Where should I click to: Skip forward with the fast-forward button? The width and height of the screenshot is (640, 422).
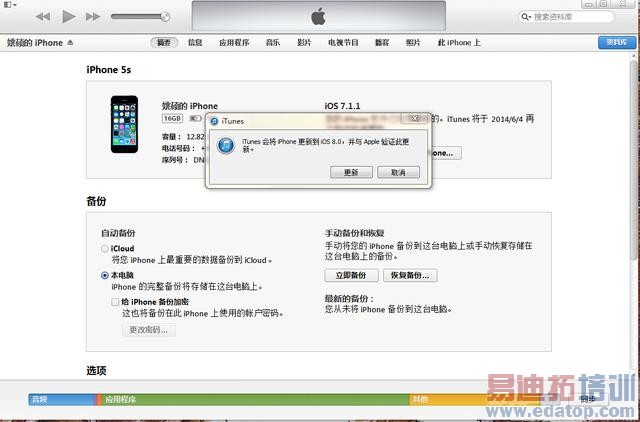click(93, 17)
